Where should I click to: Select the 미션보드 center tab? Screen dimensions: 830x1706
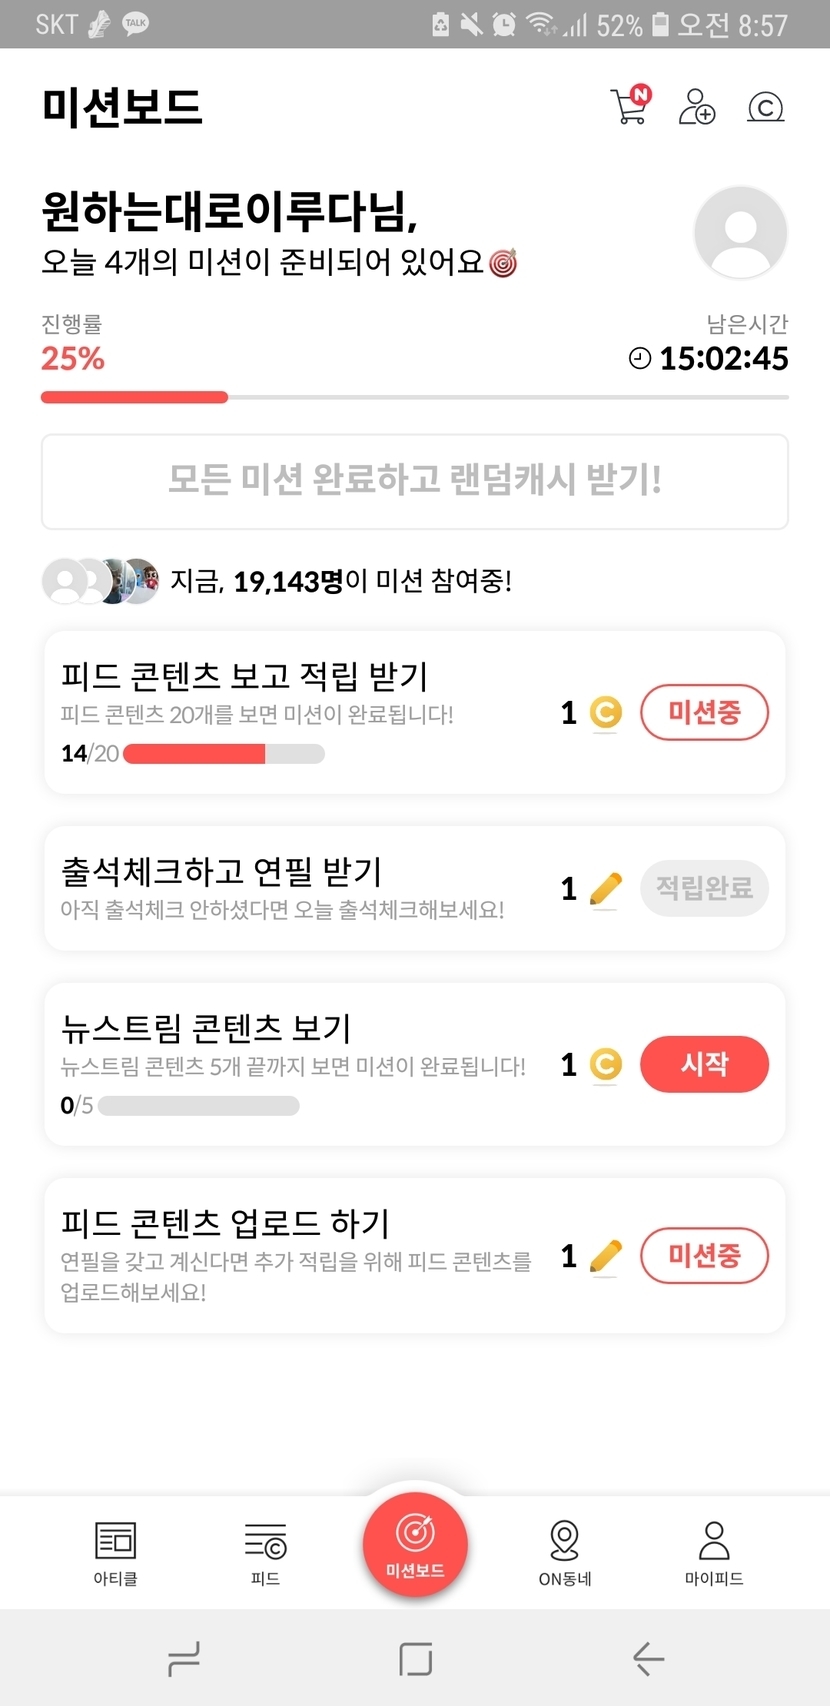[415, 1543]
